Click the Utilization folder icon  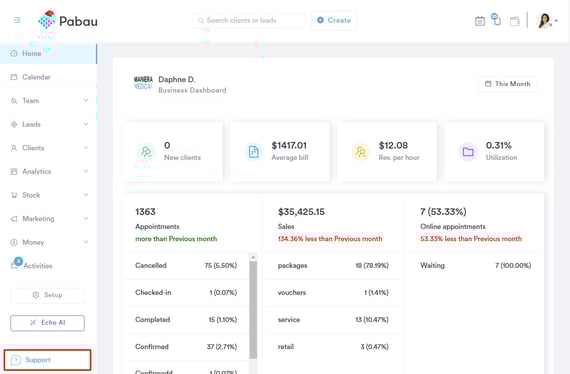pyautogui.click(x=468, y=152)
